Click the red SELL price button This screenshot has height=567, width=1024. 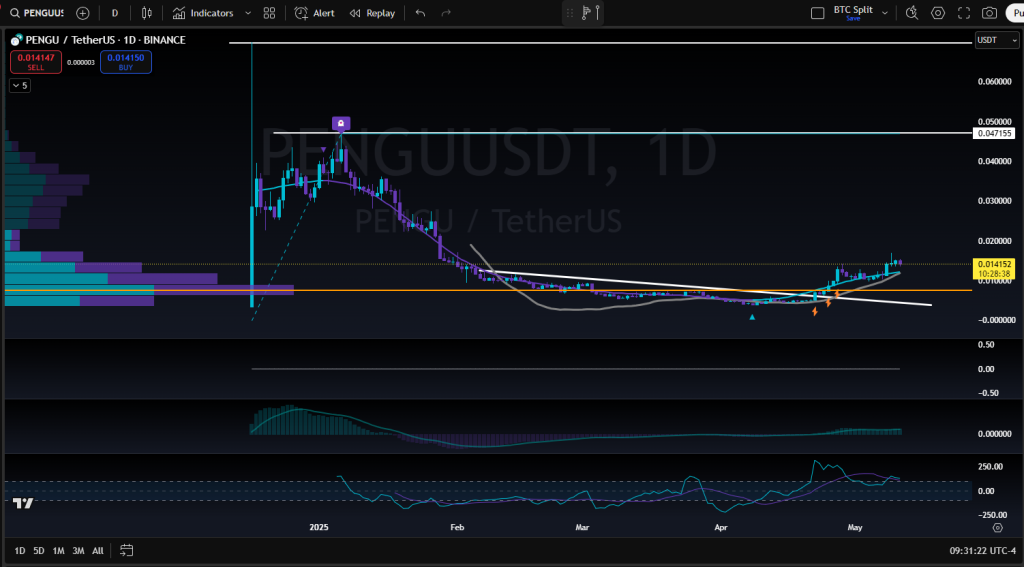coord(36,62)
